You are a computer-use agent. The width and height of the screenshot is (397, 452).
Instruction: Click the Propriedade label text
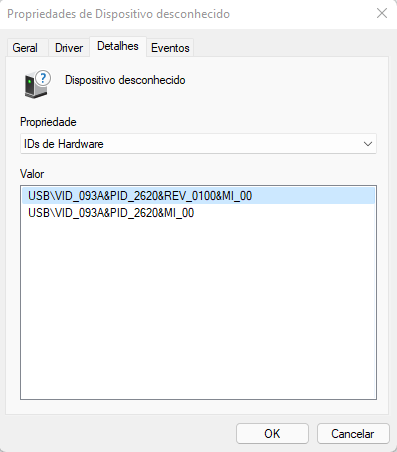(48, 122)
